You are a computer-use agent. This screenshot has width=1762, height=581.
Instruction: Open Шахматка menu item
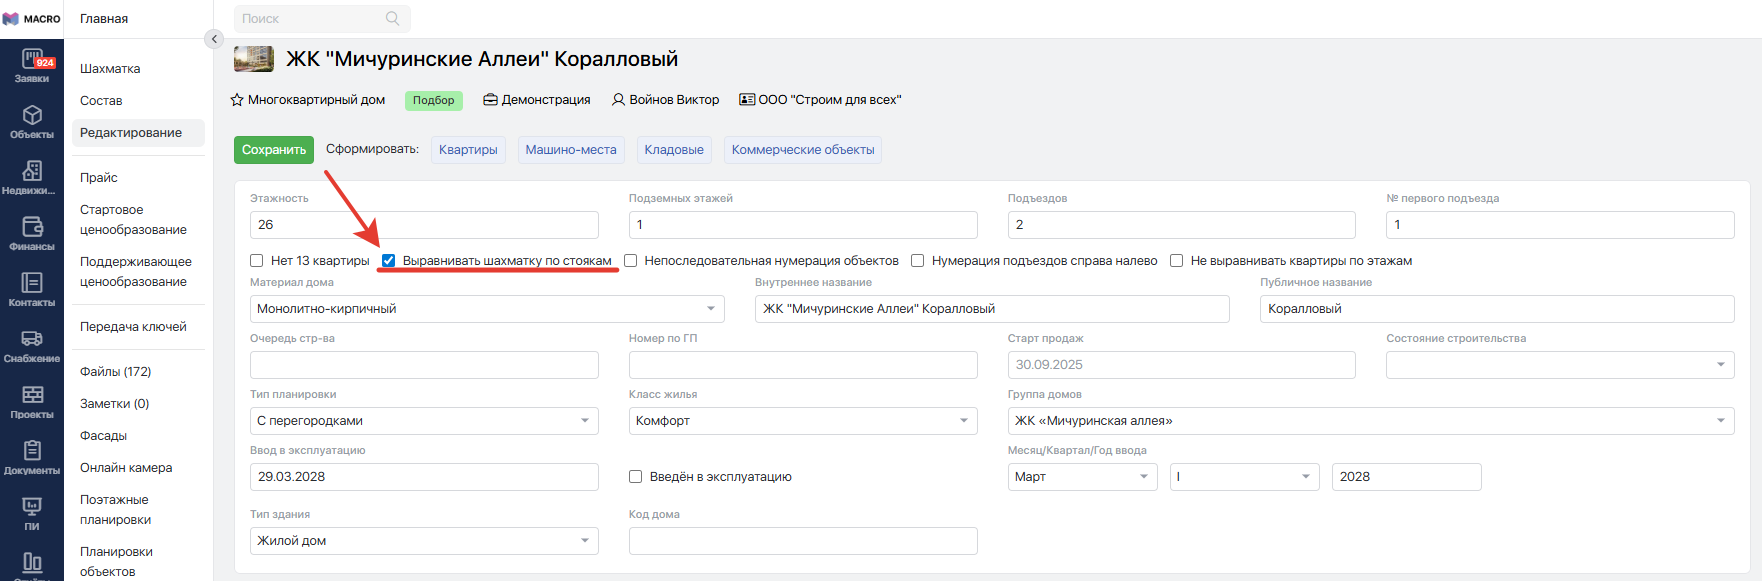(110, 69)
